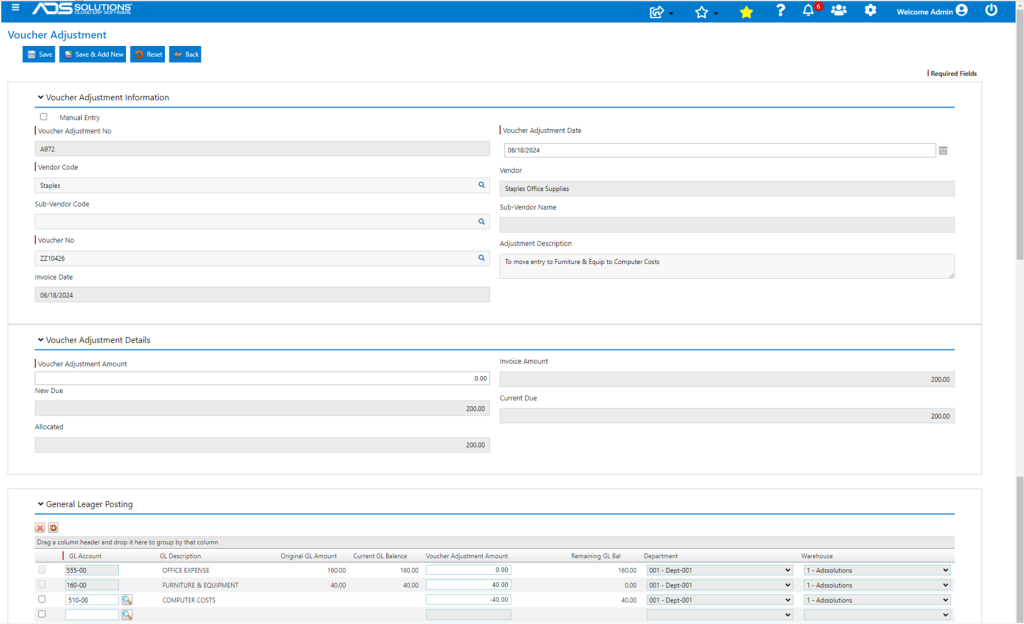
Task: Check the 160-00 row checkbox
Action: [42, 585]
